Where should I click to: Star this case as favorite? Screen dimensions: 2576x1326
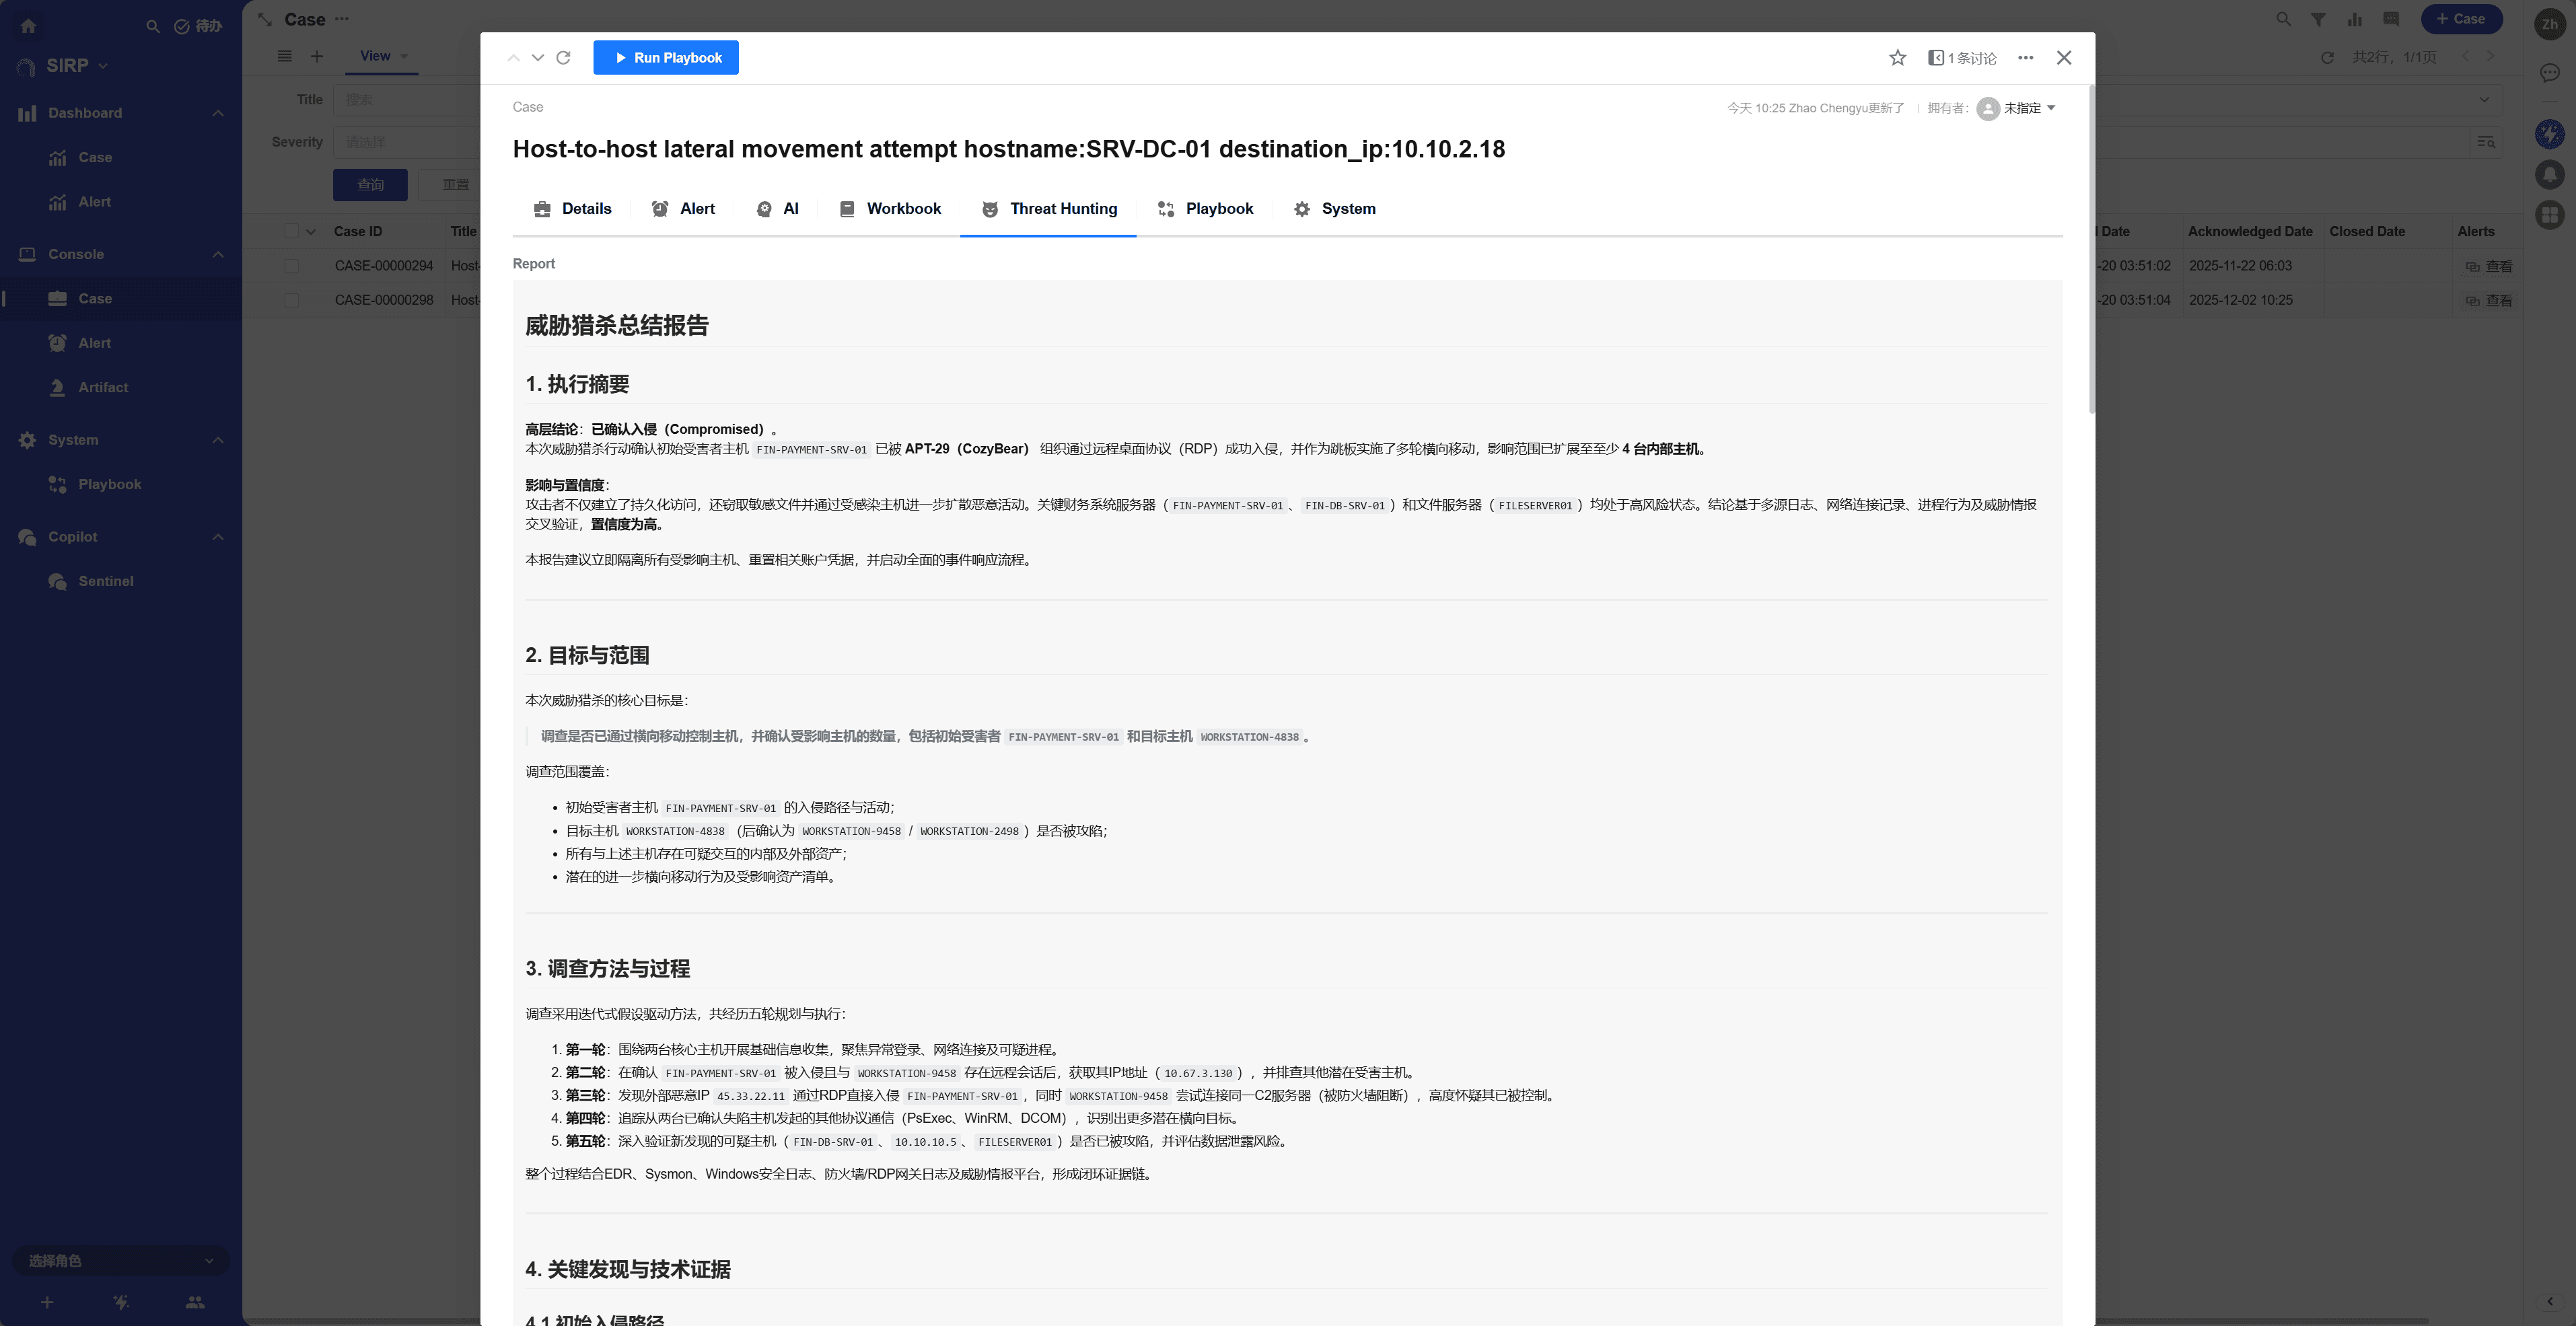click(x=1897, y=58)
